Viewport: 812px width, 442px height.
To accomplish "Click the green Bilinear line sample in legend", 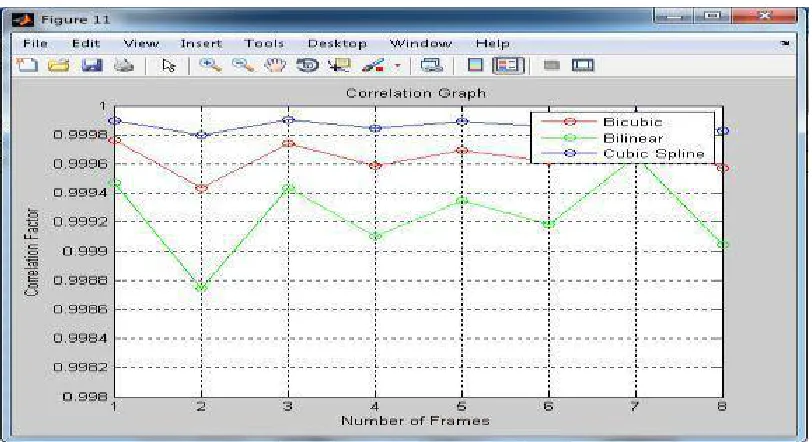I will [569, 138].
